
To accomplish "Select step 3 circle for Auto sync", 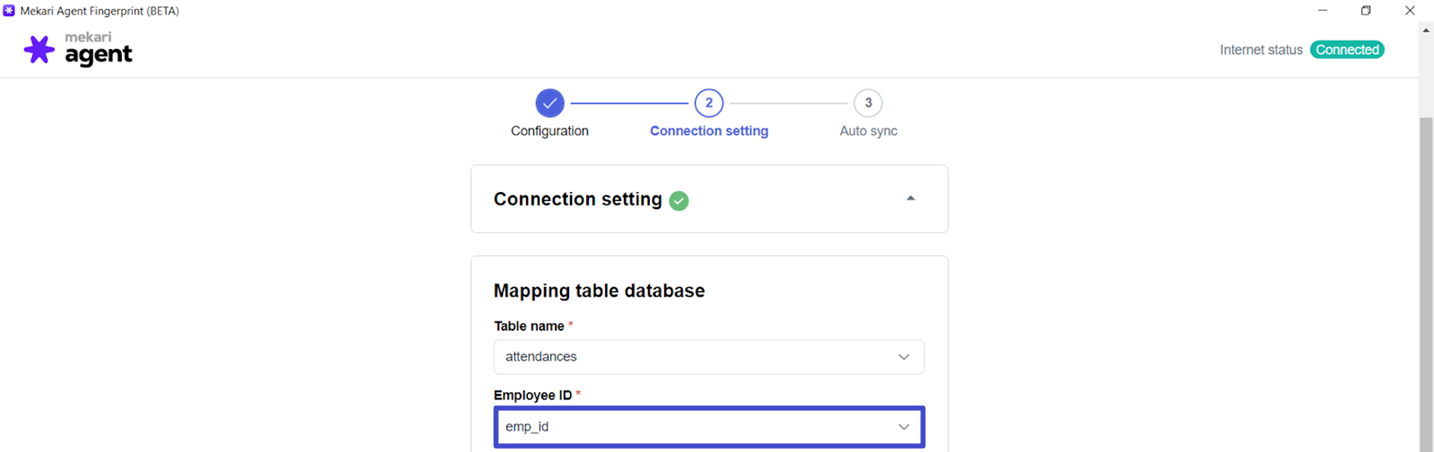I will [x=867, y=103].
